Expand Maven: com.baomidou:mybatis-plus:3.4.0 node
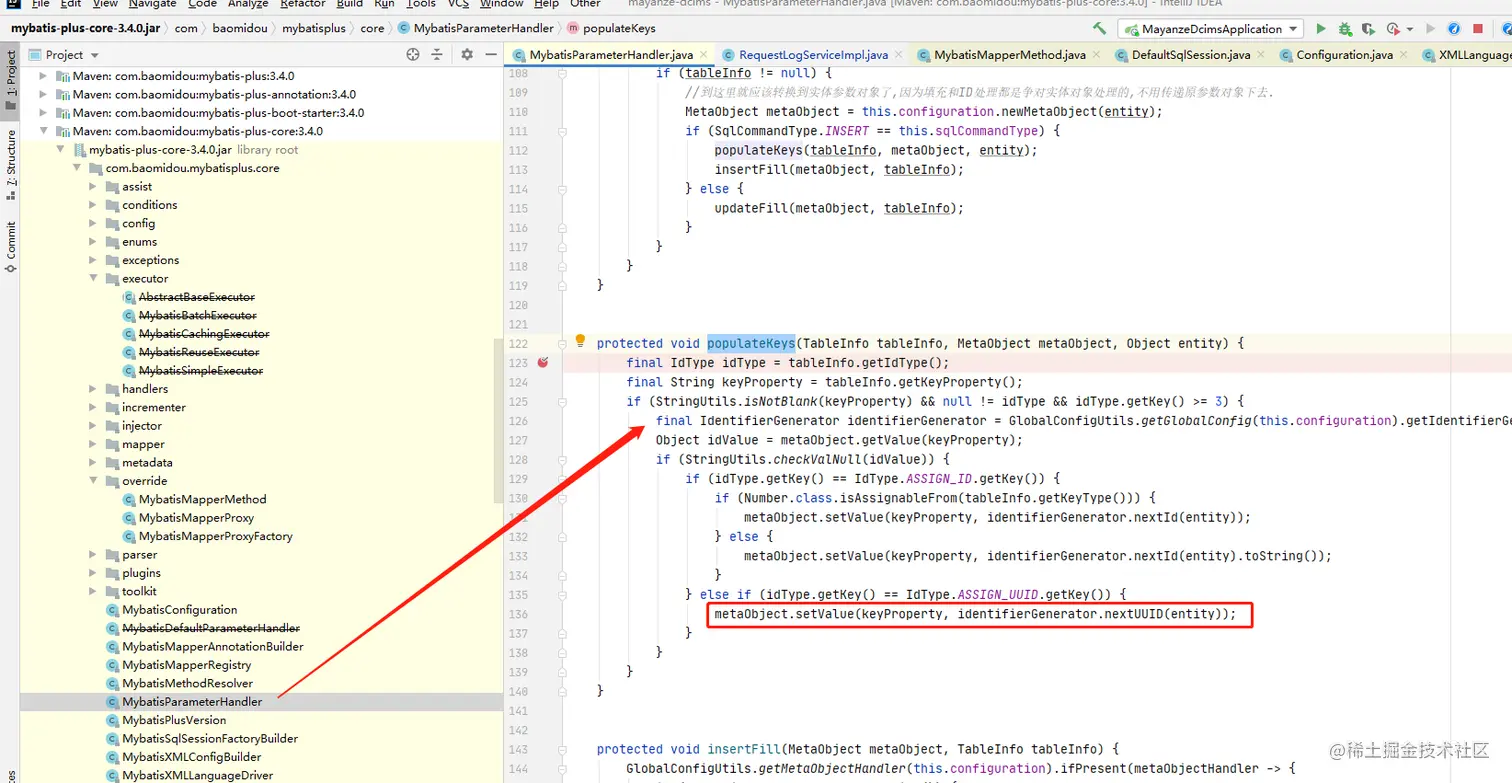This screenshot has width=1512, height=783. point(43,76)
